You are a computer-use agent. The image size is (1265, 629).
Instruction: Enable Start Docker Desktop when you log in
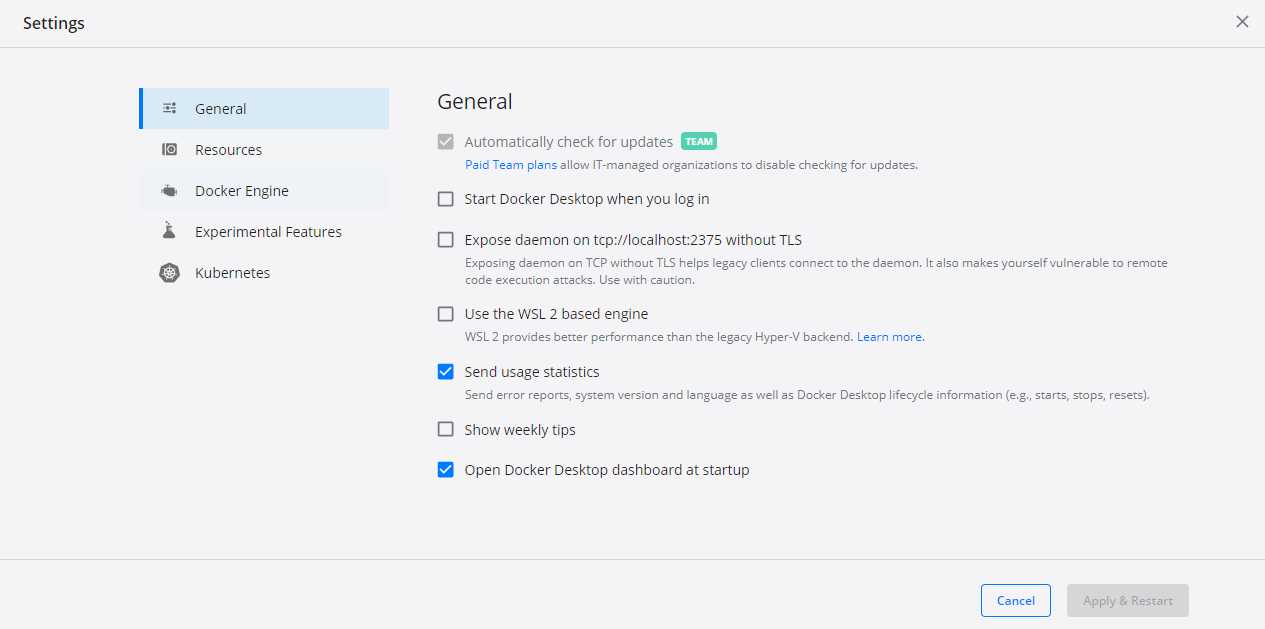(446, 199)
